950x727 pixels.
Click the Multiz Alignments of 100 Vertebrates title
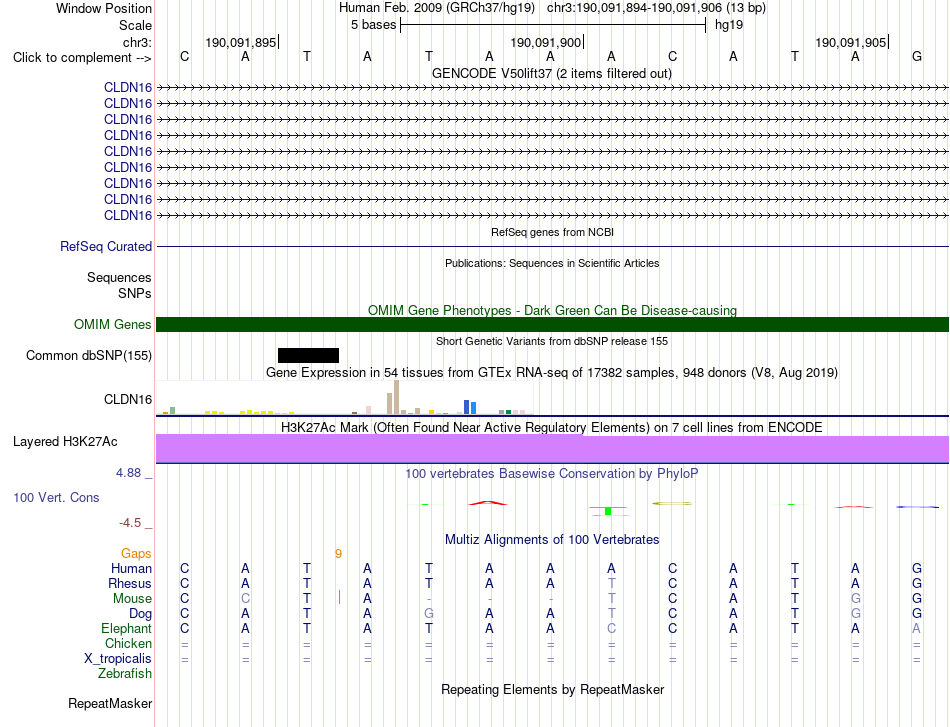point(552,540)
